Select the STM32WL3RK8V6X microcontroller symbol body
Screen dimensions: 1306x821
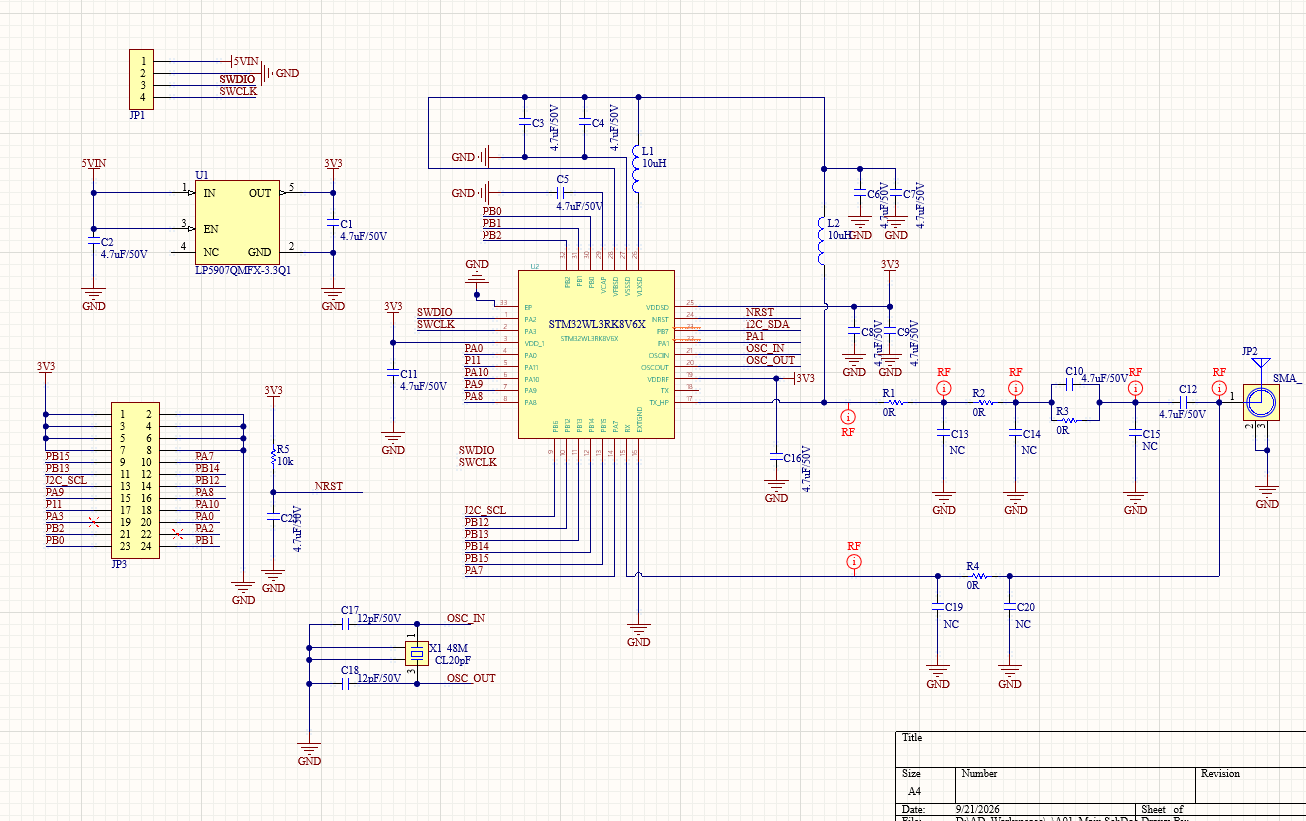pos(596,354)
